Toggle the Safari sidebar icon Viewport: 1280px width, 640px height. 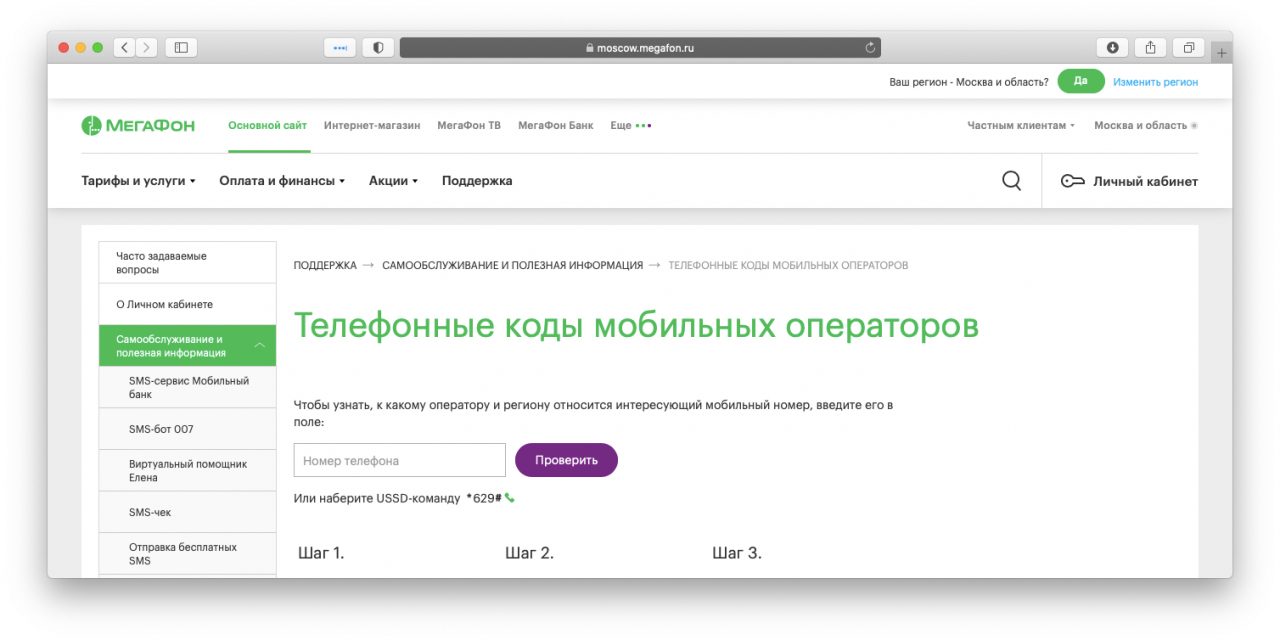pyautogui.click(x=181, y=46)
